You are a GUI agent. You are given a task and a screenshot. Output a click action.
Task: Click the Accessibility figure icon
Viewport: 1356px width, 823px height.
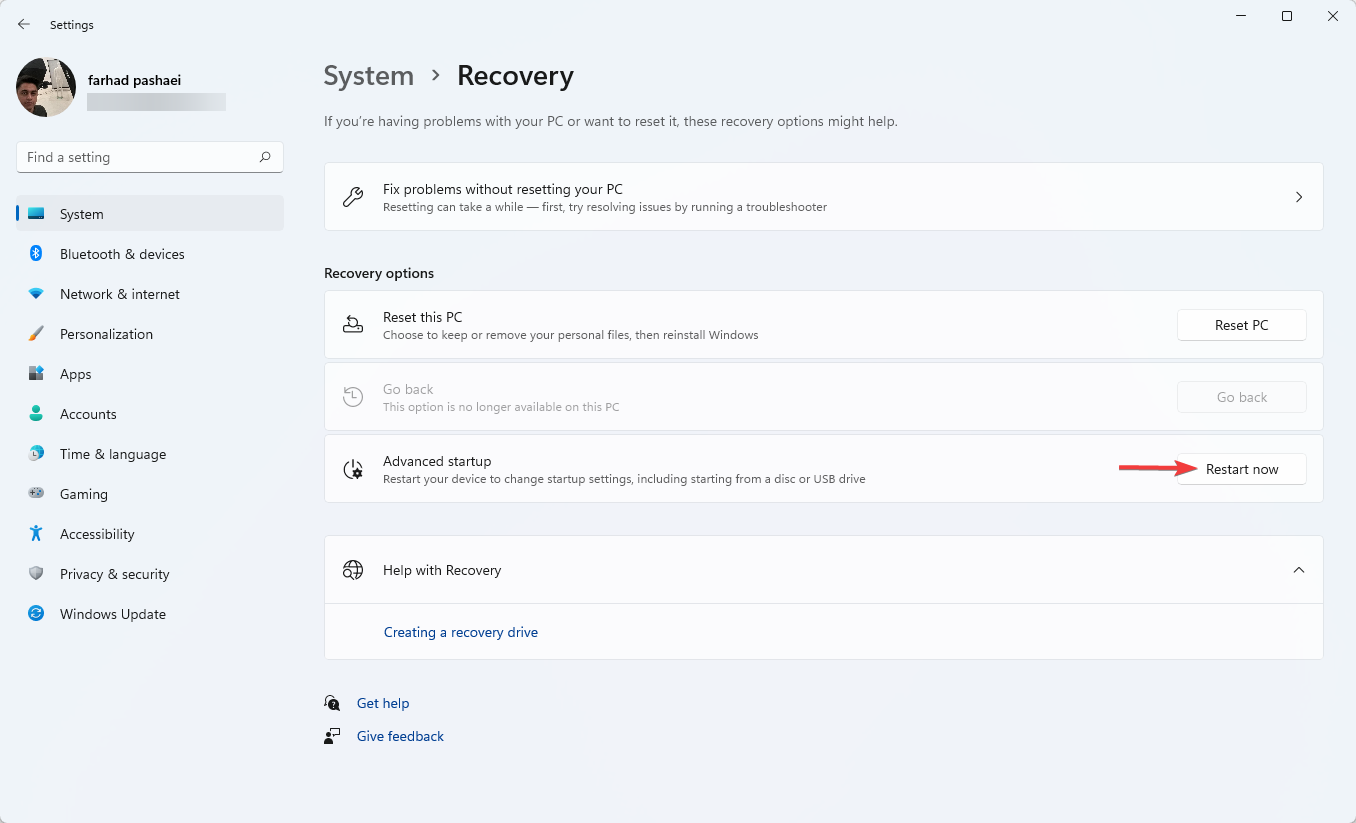point(36,534)
